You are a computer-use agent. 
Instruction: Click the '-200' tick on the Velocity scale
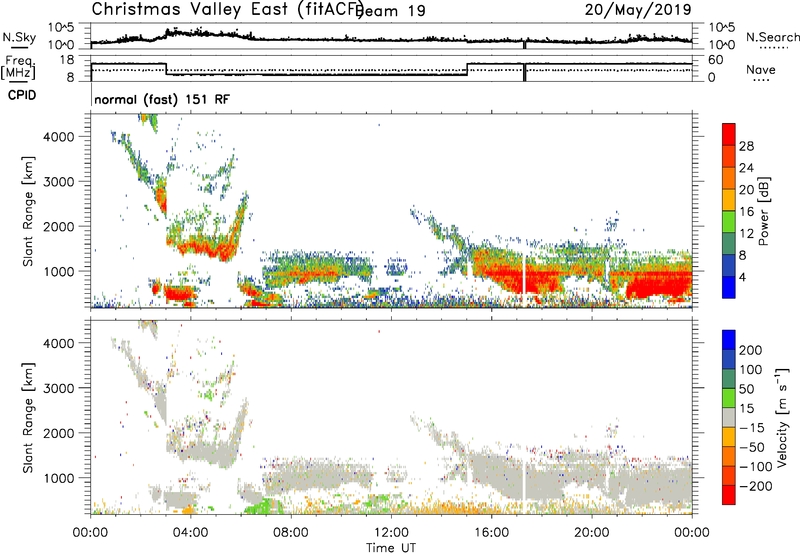point(756,486)
